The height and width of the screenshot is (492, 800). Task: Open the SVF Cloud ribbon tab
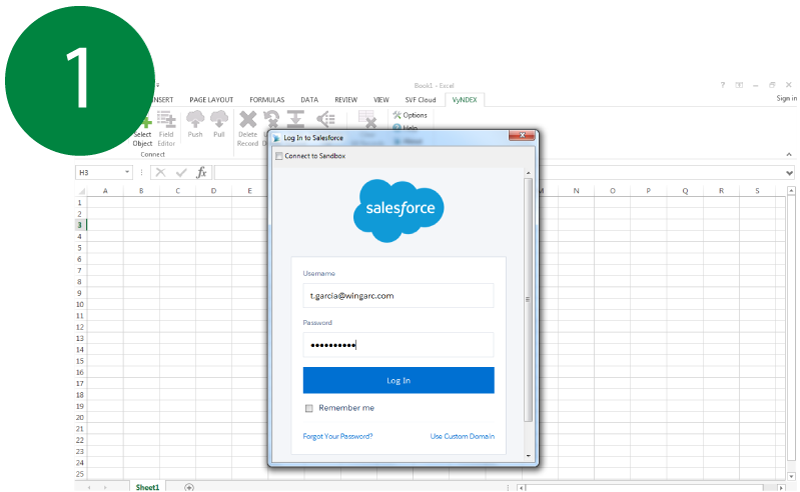(420, 100)
